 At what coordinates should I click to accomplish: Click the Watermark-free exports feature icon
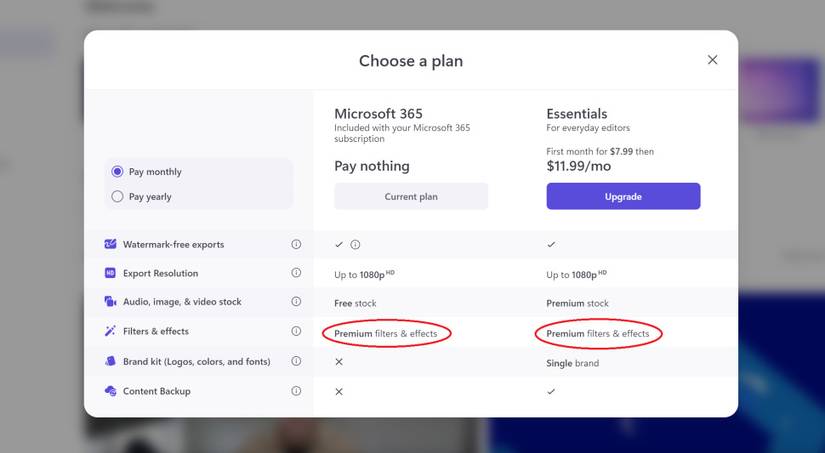point(110,244)
